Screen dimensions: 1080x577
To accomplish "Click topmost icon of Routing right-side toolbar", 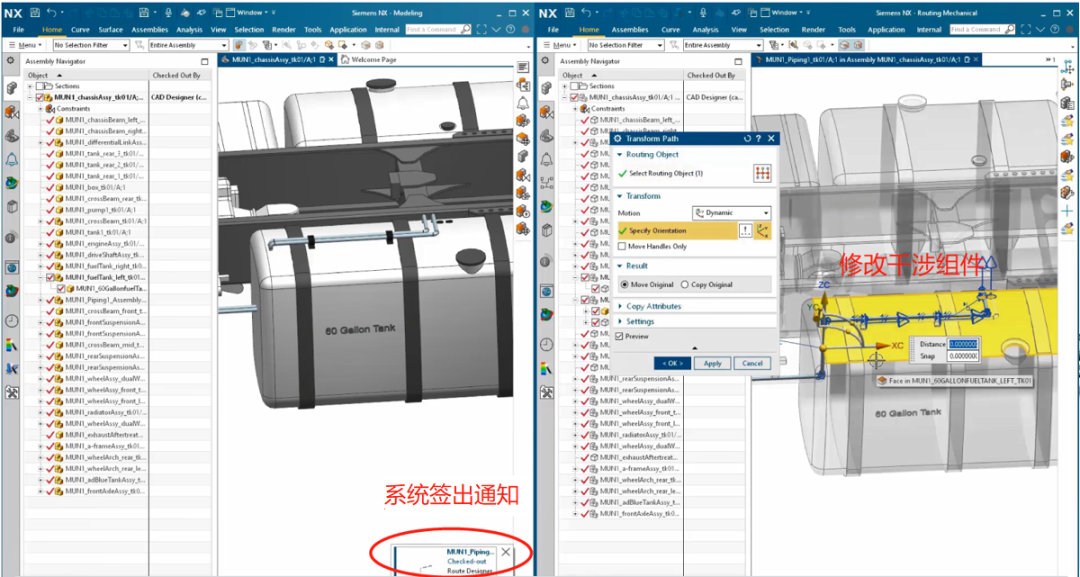I will (1068, 67).
